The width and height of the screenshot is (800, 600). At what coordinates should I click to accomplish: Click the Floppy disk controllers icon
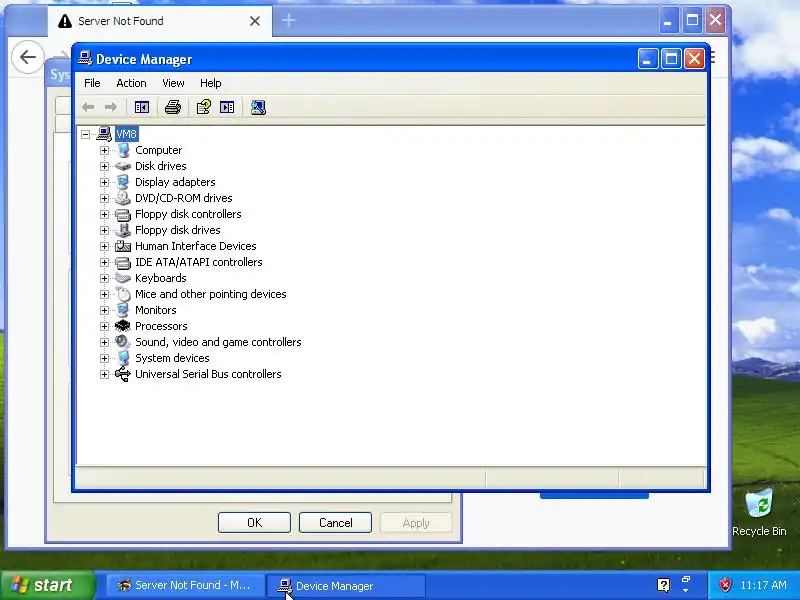click(x=123, y=214)
